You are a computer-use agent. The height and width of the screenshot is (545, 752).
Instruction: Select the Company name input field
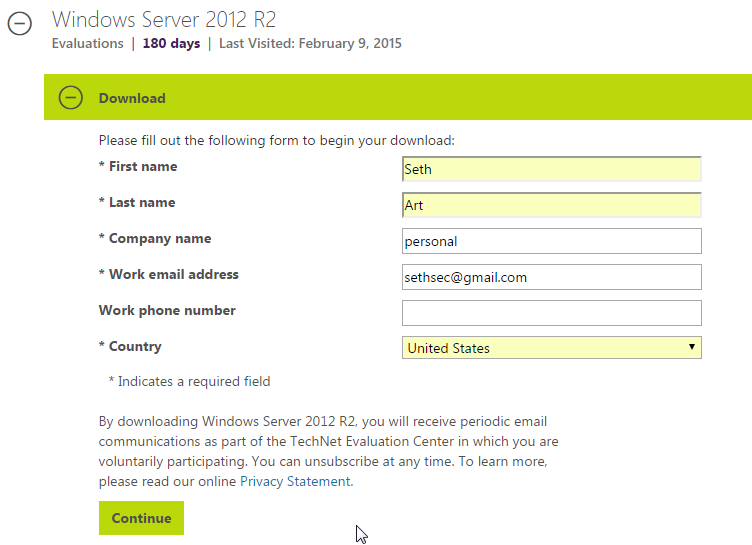point(551,241)
